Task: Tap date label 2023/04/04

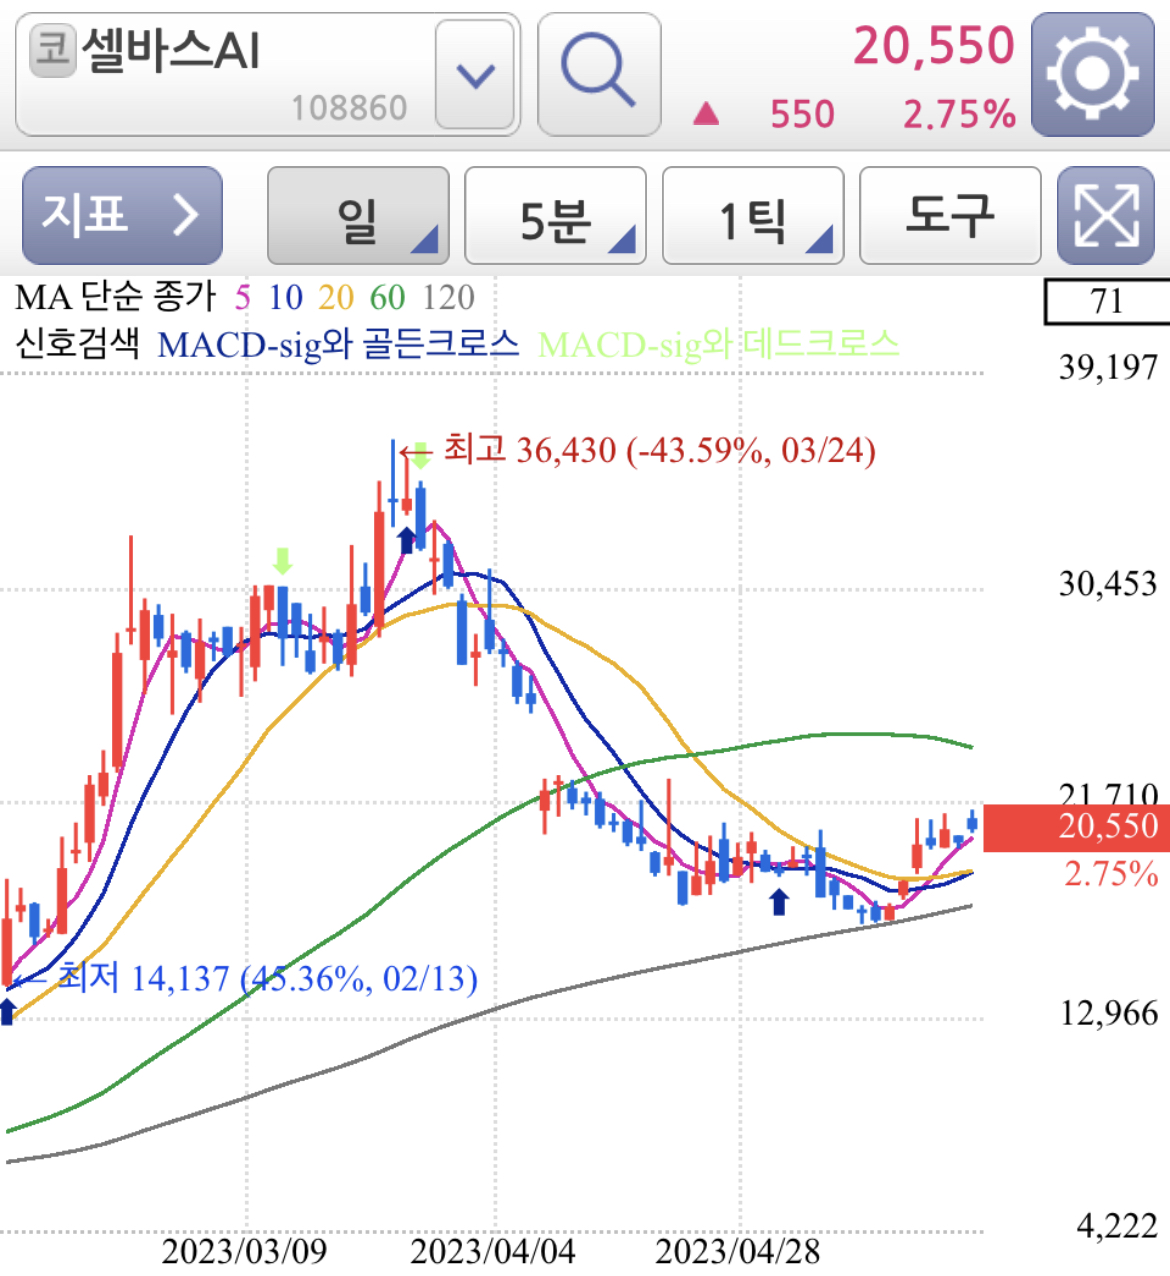Action: click(x=493, y=1251)
